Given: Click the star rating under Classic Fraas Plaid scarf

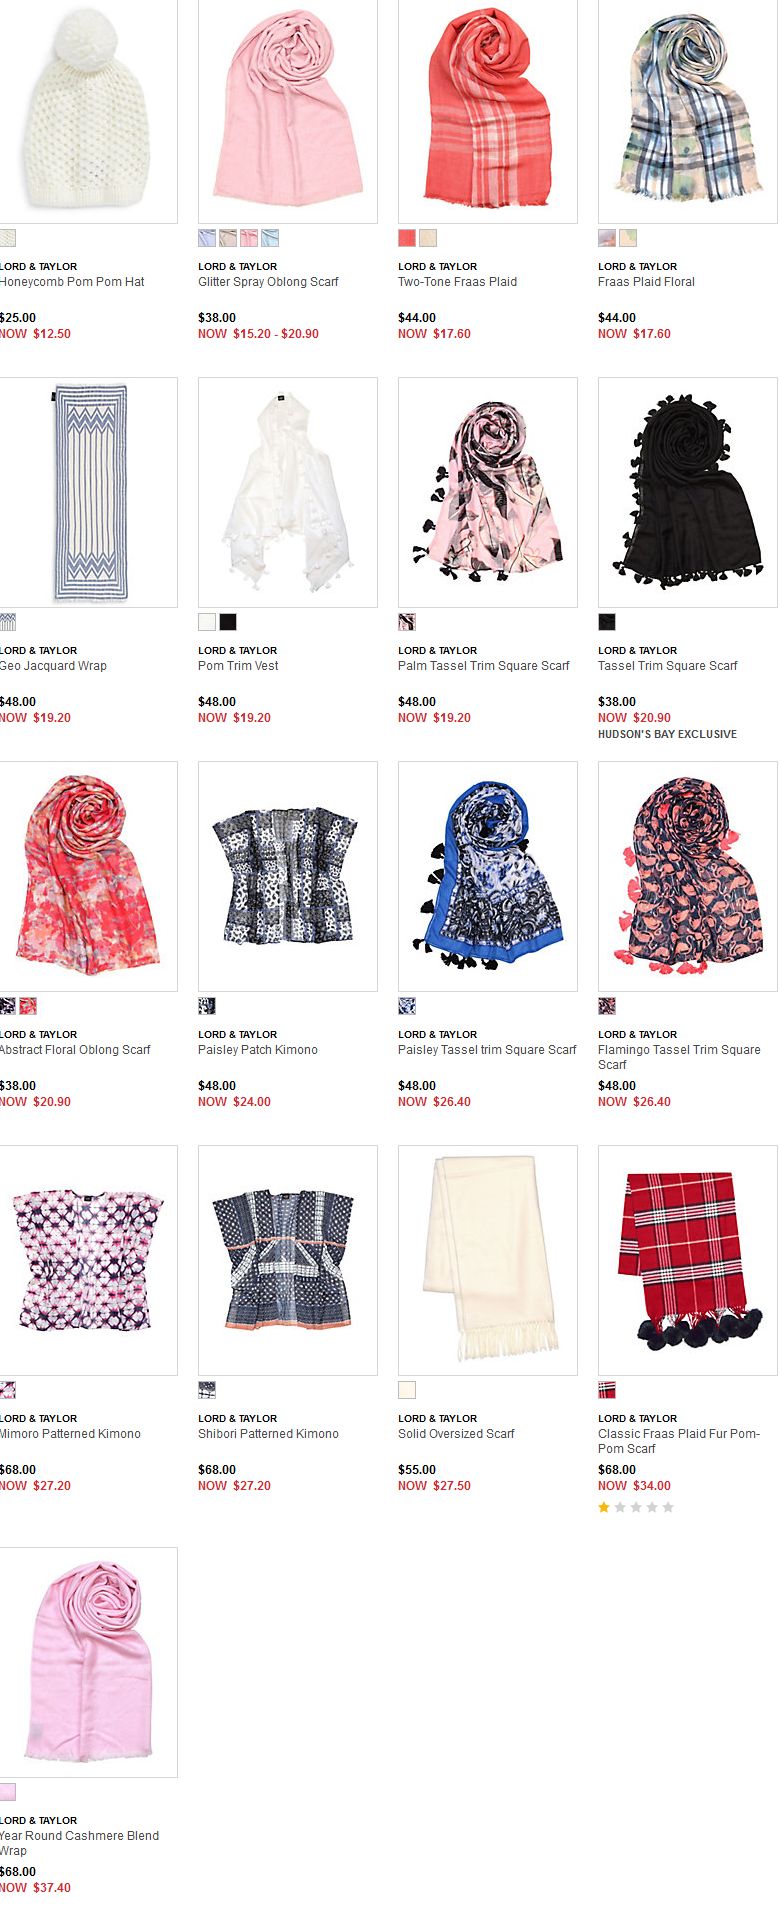Looking at the screenshot, I should [x=636, y=1507].
